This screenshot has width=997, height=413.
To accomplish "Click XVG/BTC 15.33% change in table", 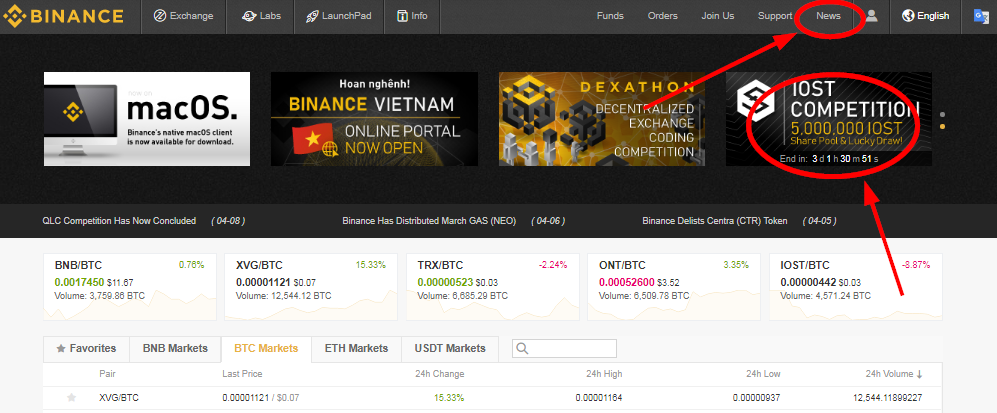I will pos(449,398).
